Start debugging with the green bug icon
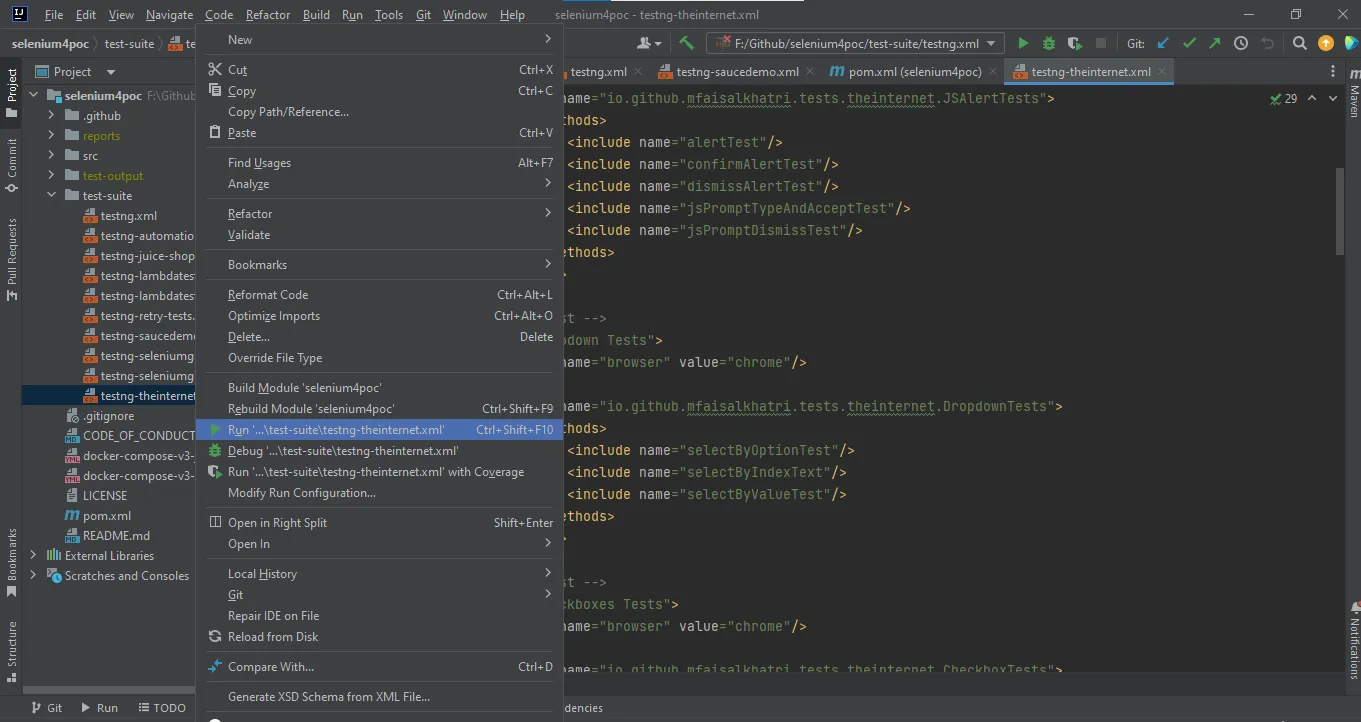Screen dimensions: 1361x722 pyautogui.click(x=1048, y=43)
